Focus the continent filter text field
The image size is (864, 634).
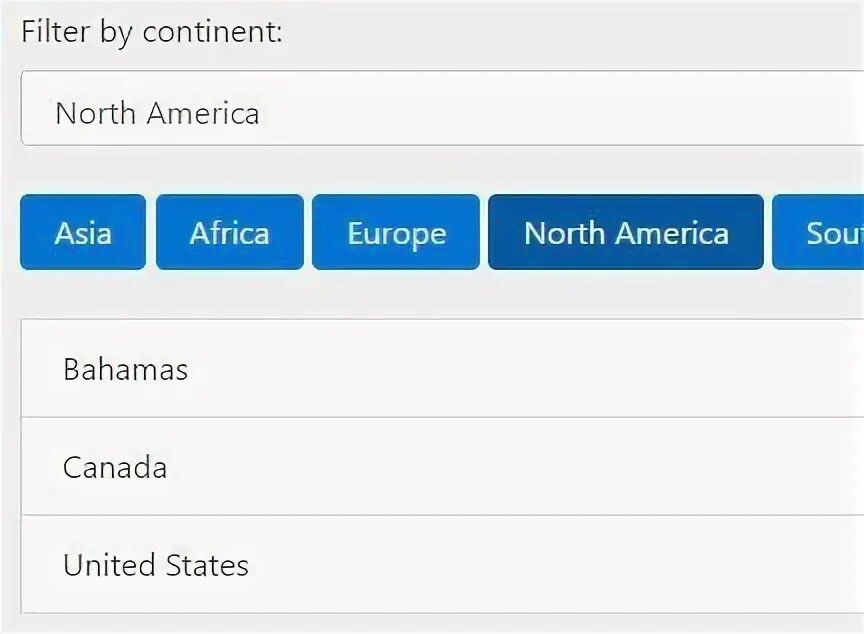(442, 108)
